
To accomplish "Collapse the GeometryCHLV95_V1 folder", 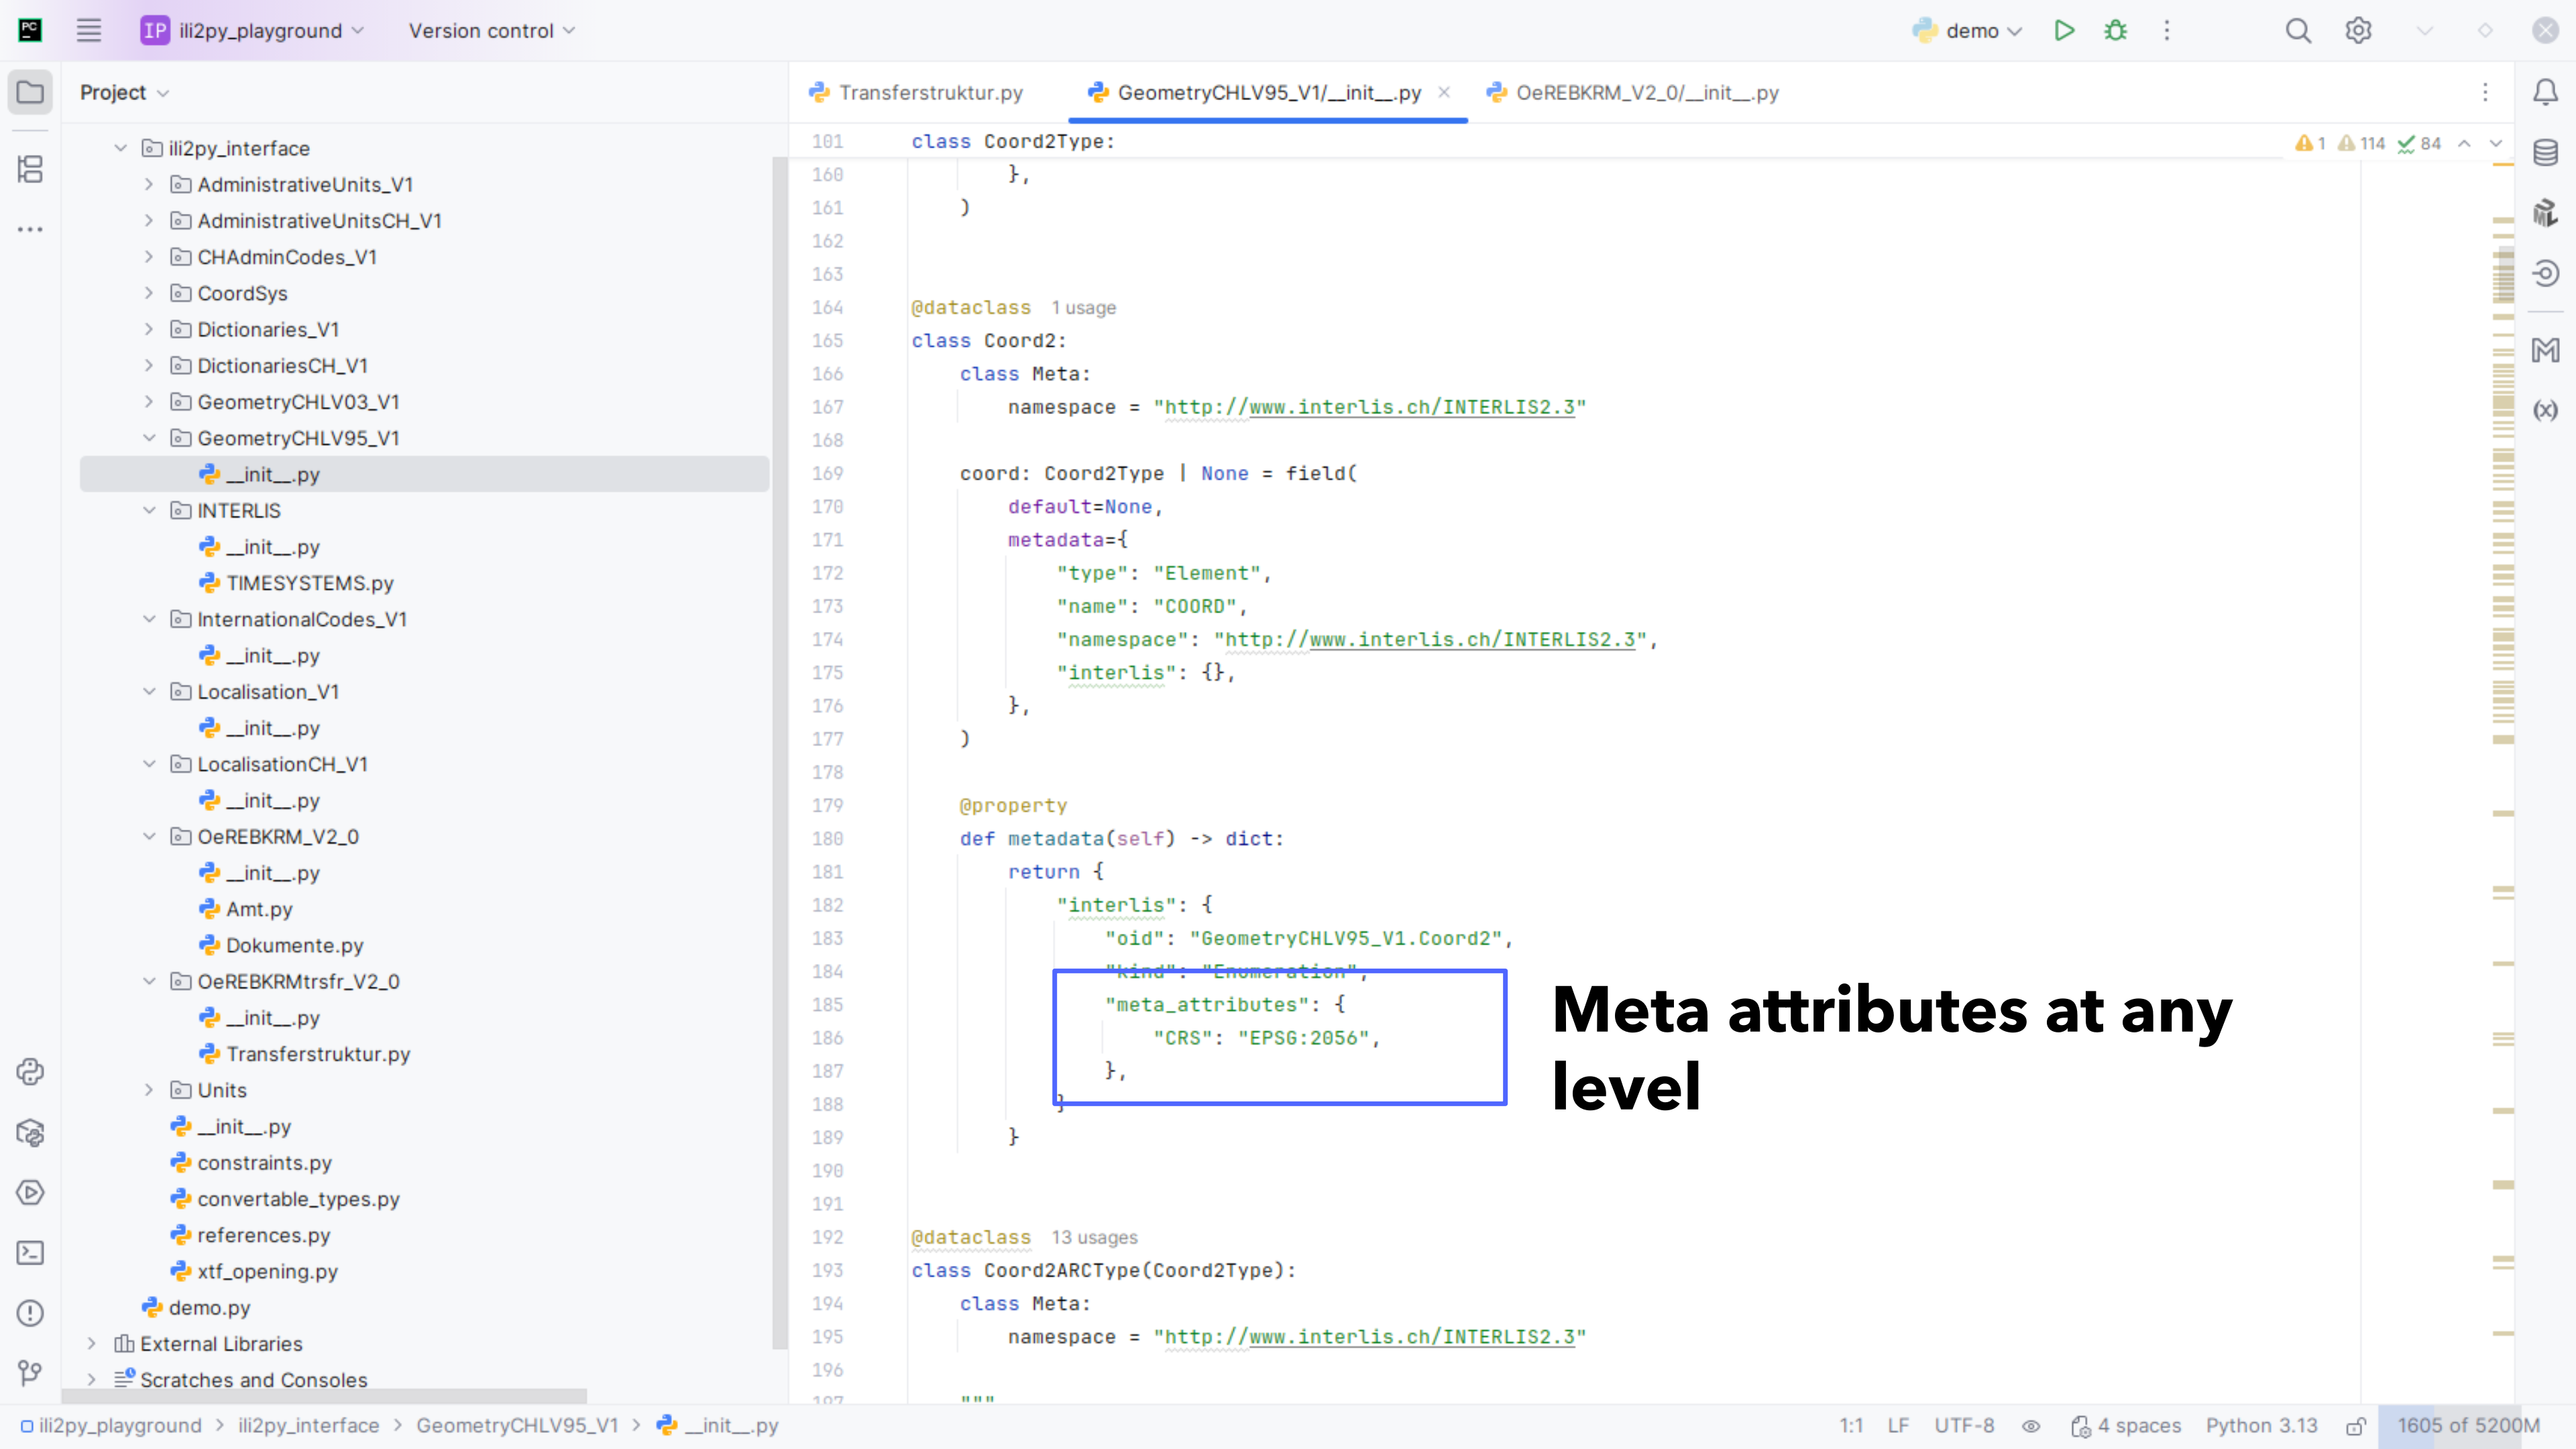I will (149, 438).
